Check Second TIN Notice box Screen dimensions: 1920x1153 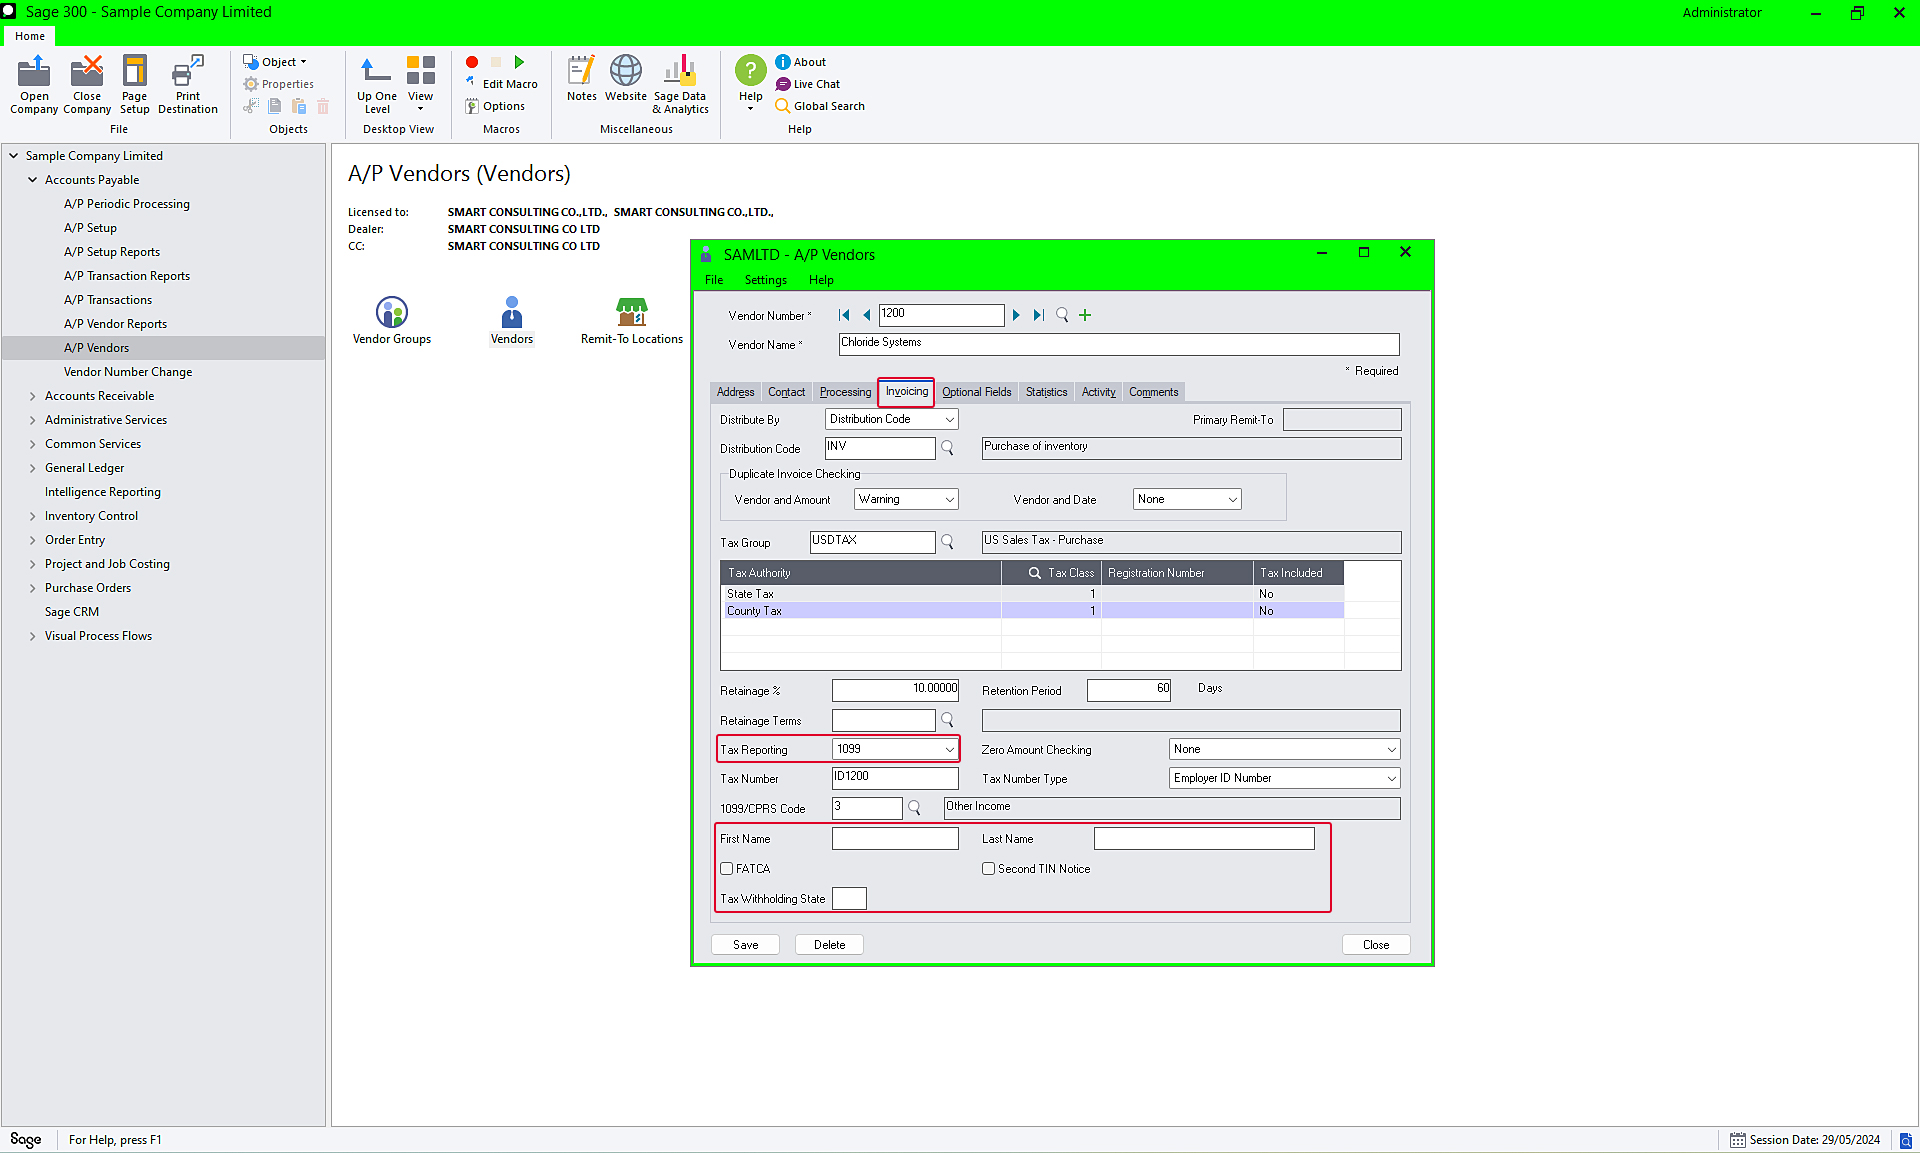point(988,869)
